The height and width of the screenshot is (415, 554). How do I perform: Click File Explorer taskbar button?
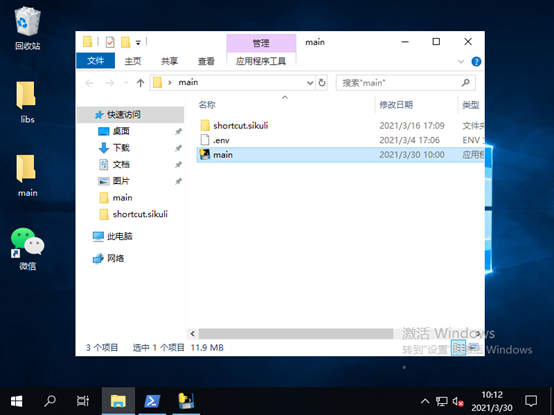tap(118, 401)
